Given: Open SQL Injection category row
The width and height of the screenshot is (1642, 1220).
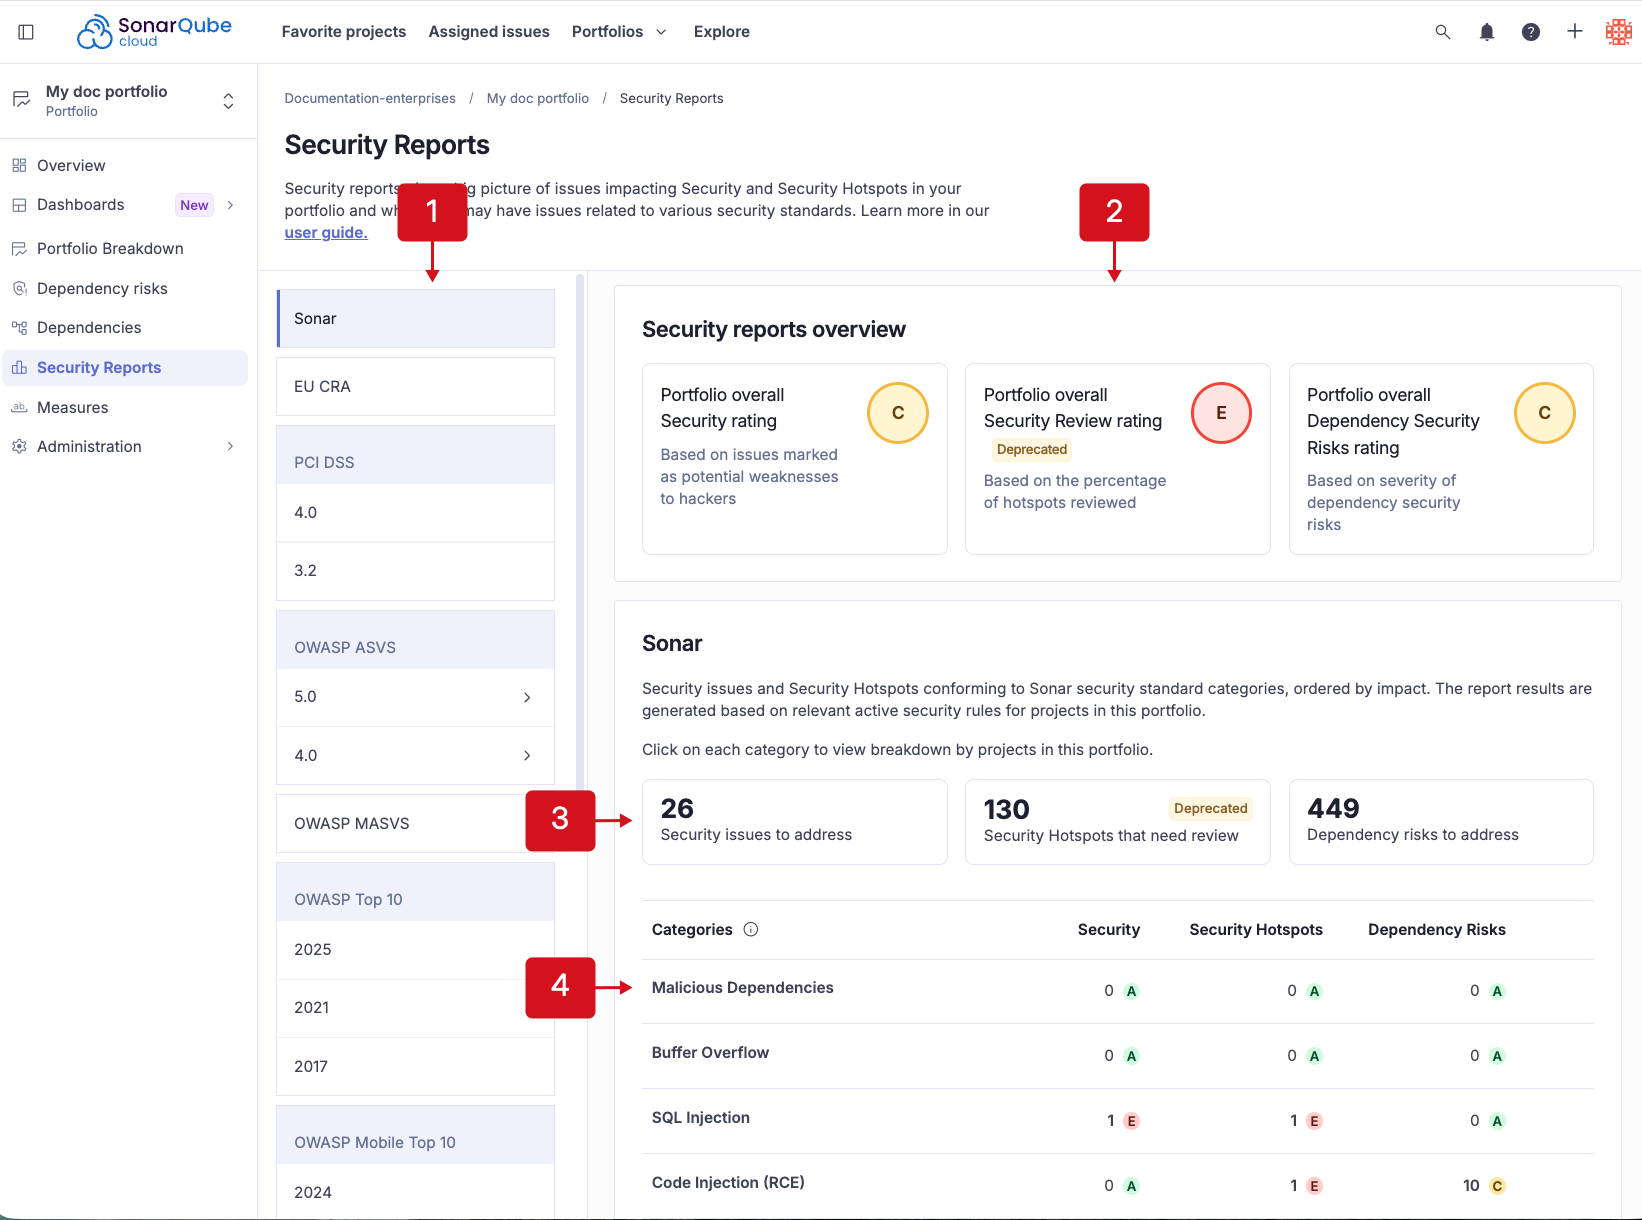Looking at the screenshot, I should tap(1118, 1120).
